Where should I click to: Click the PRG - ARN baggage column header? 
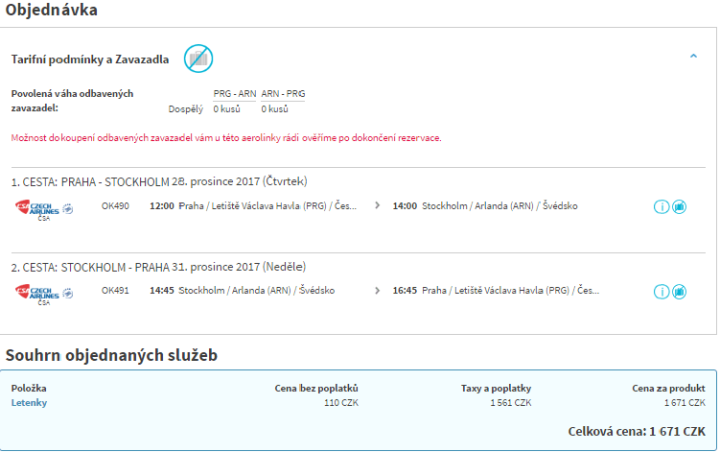234,93
